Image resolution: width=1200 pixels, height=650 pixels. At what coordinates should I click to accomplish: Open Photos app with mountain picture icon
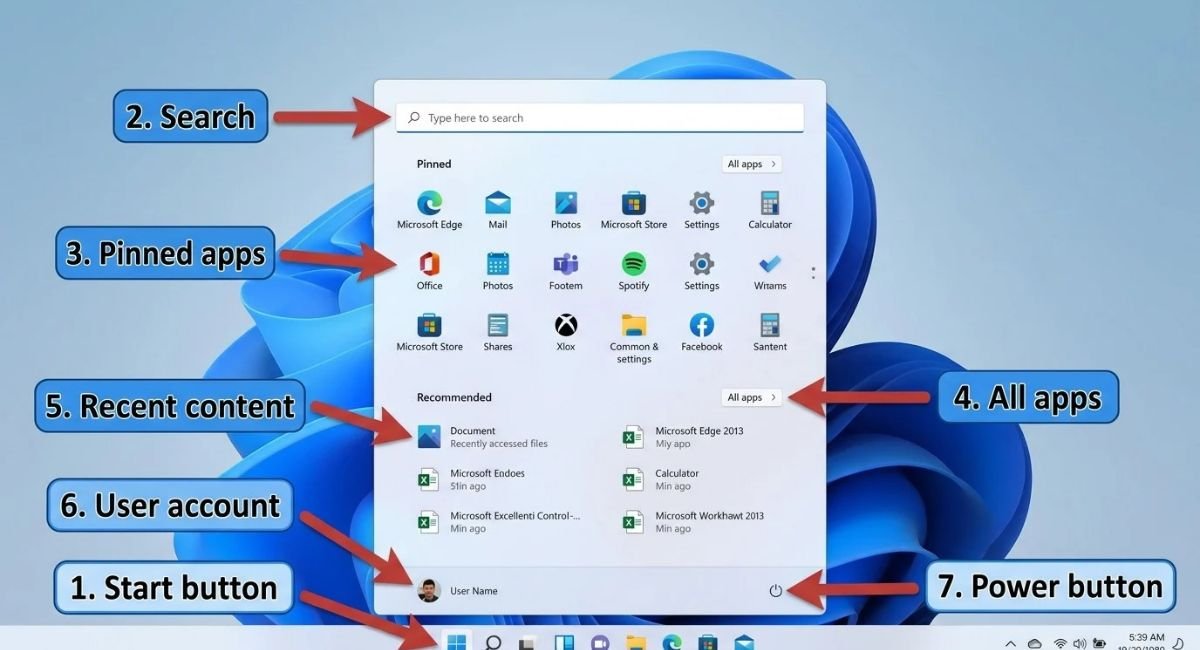[x=566, y=211]
